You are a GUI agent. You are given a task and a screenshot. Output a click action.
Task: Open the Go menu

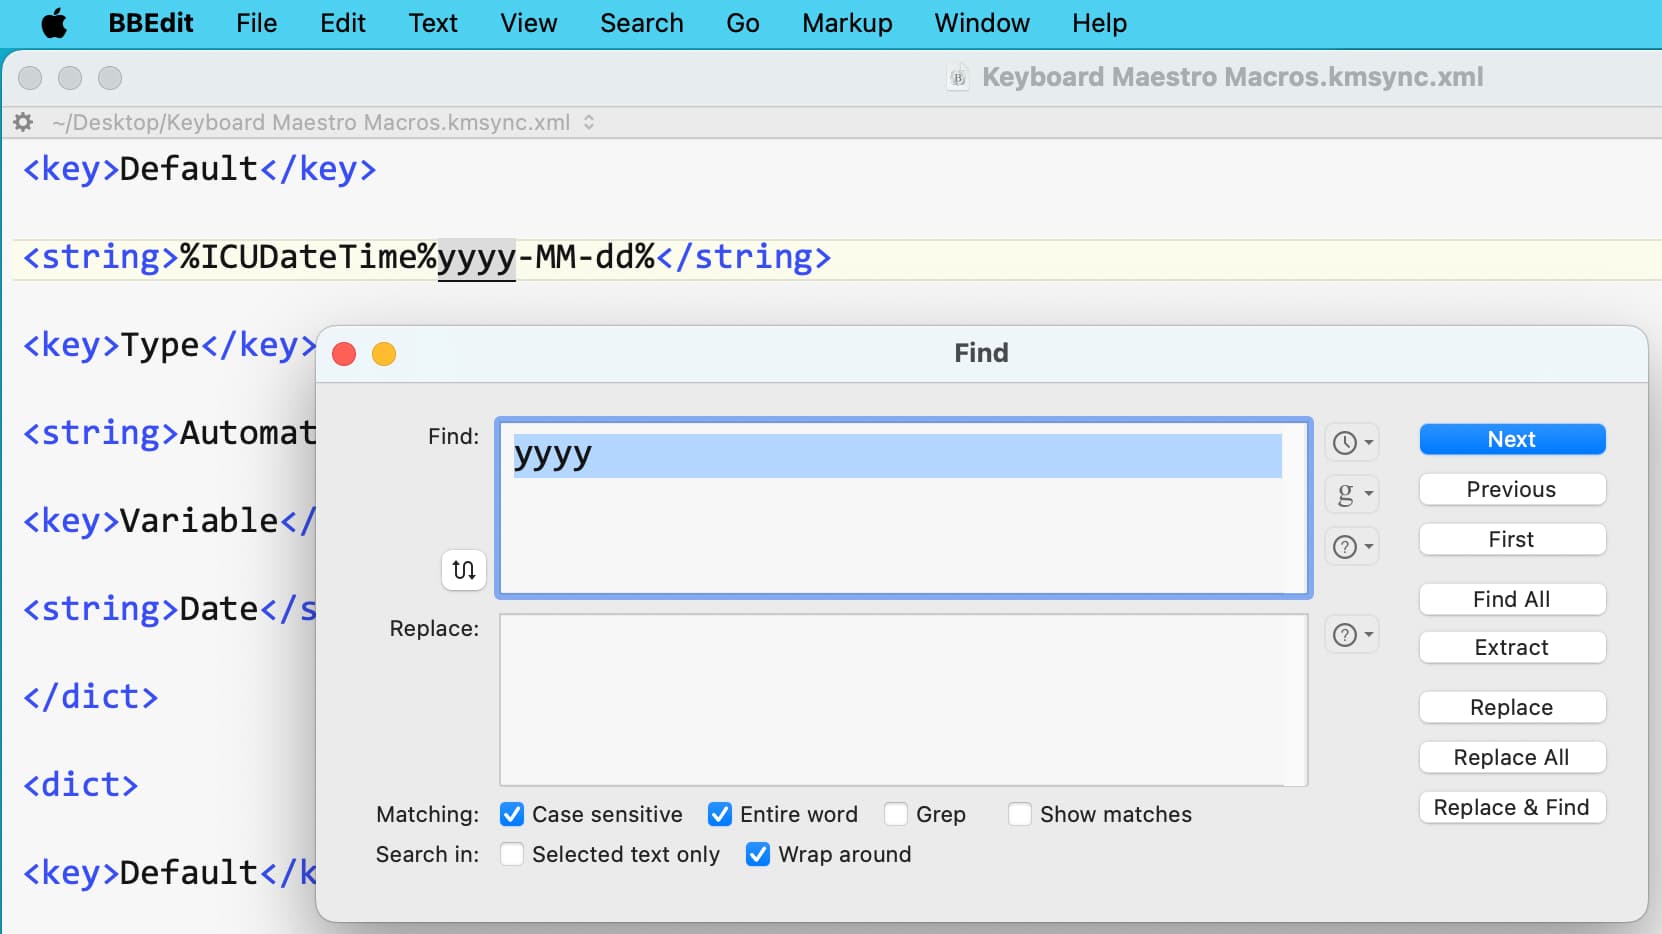pos(743,23)
